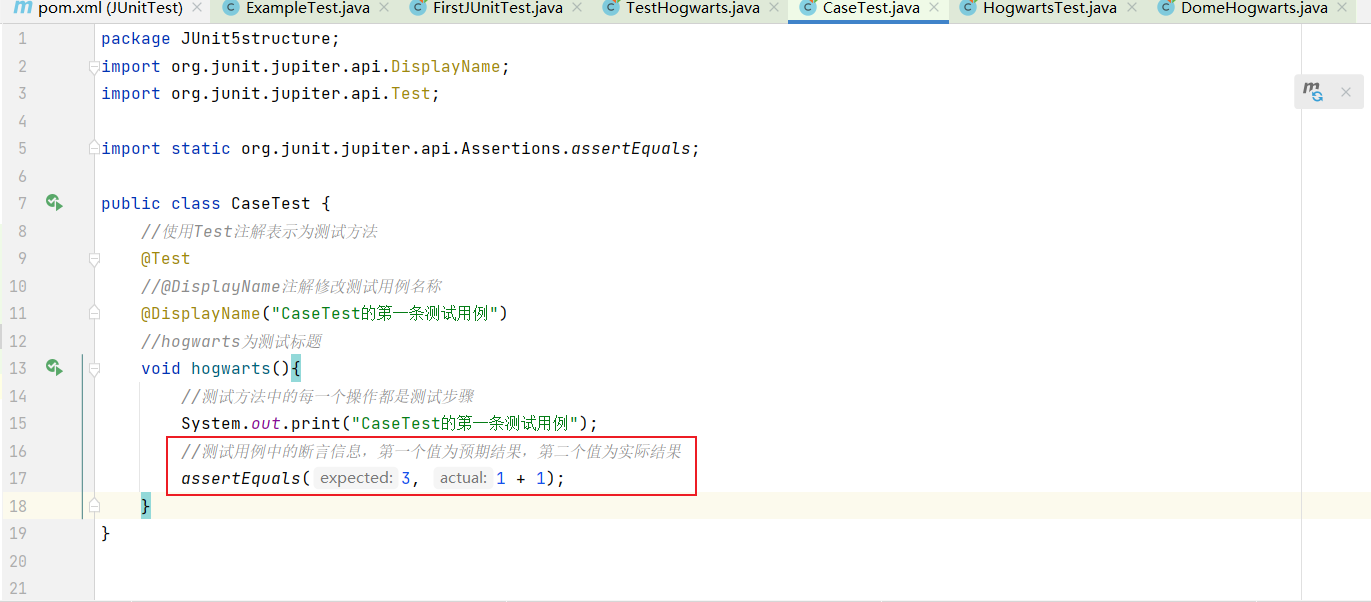Click the @DisplayName annotation on line 11
The image size is (1371, 602).
200,313
